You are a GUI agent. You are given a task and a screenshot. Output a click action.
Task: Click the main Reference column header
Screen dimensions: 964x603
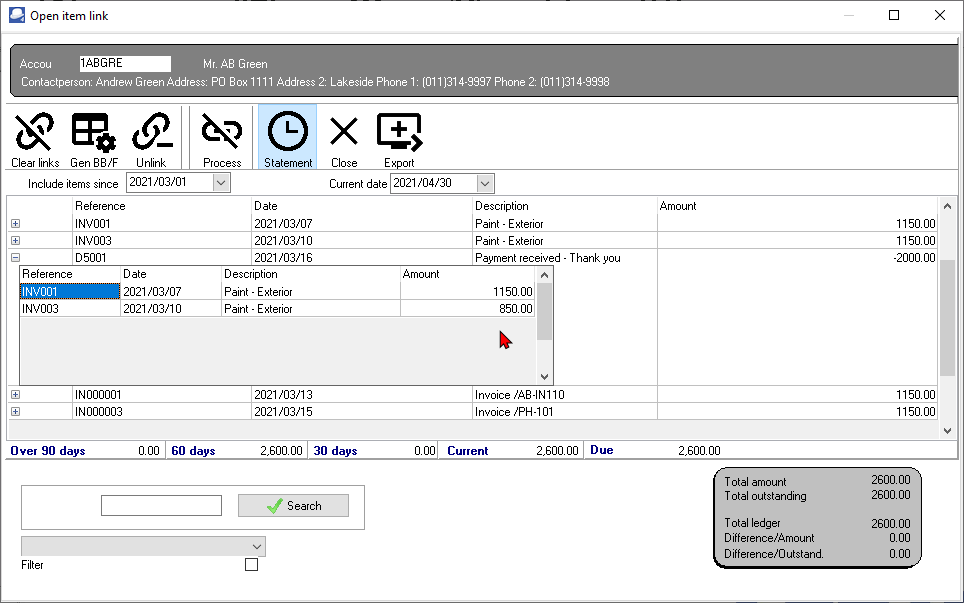[162, 206]
